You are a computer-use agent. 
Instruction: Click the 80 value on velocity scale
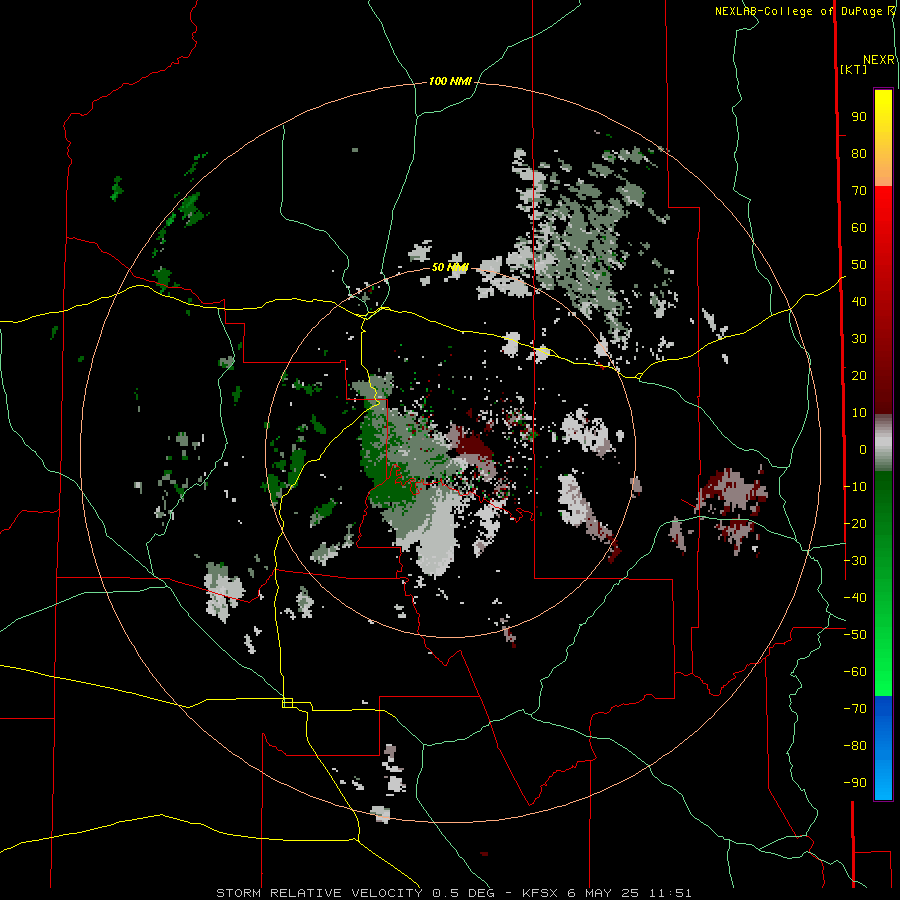coord(859,153)
